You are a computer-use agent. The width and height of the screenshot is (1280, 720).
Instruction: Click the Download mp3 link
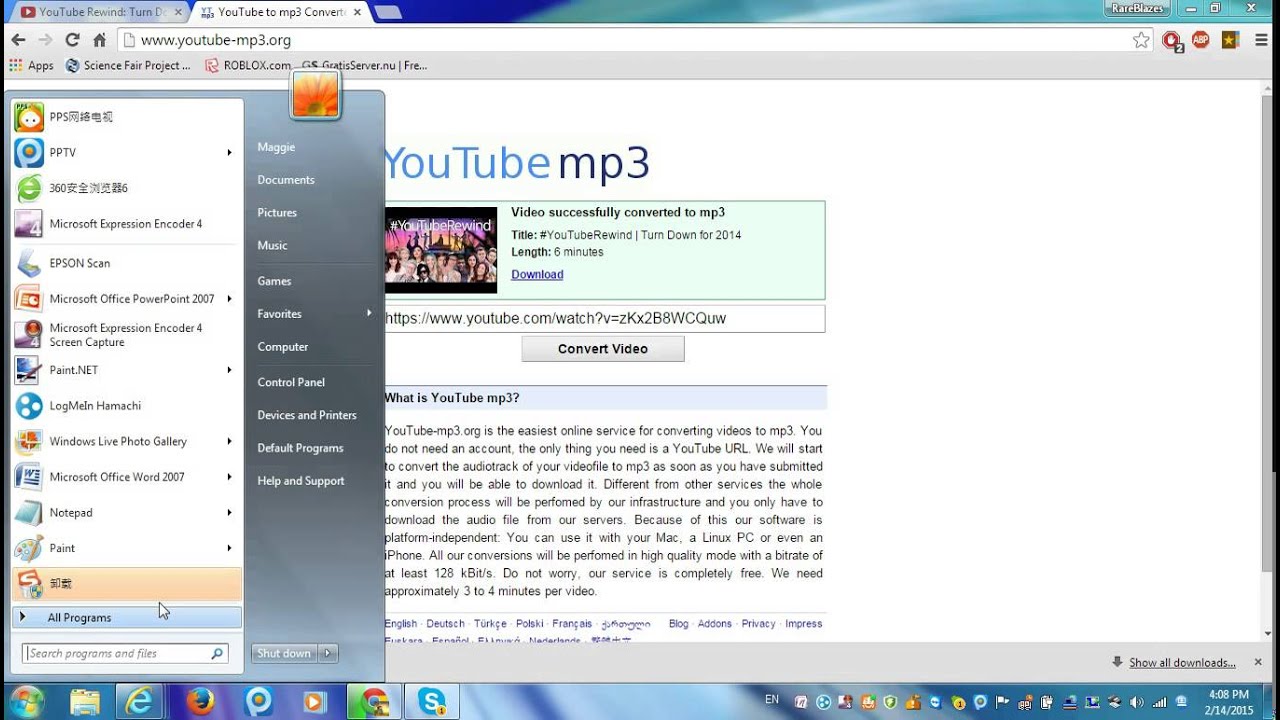point(537,275)
